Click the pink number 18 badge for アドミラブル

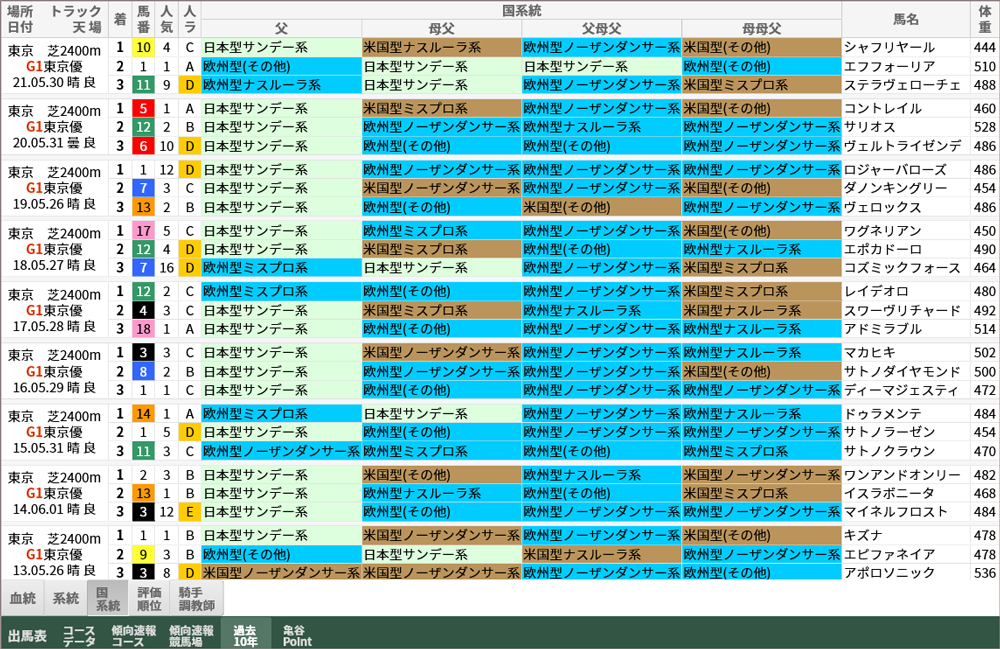click(x=143, y=328)
